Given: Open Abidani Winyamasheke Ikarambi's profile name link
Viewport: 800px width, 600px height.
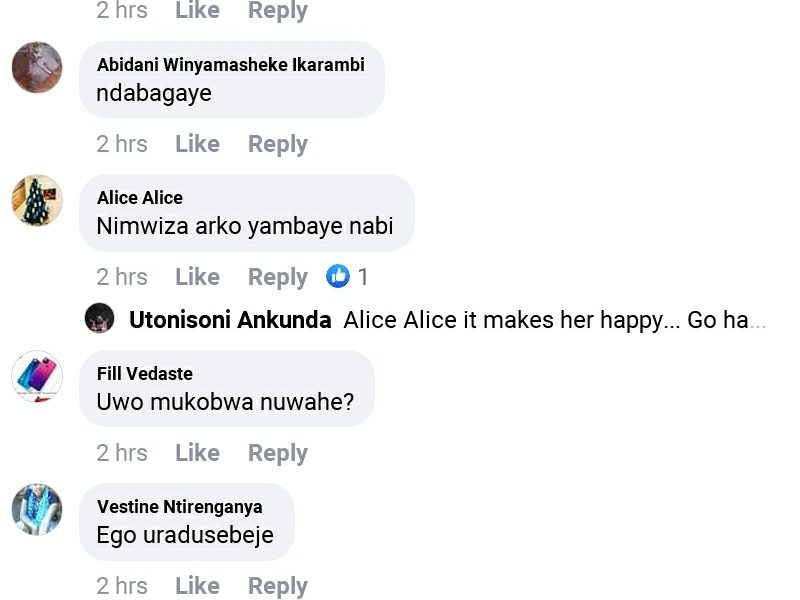Looking at the screenshot, I should (230, 65).
